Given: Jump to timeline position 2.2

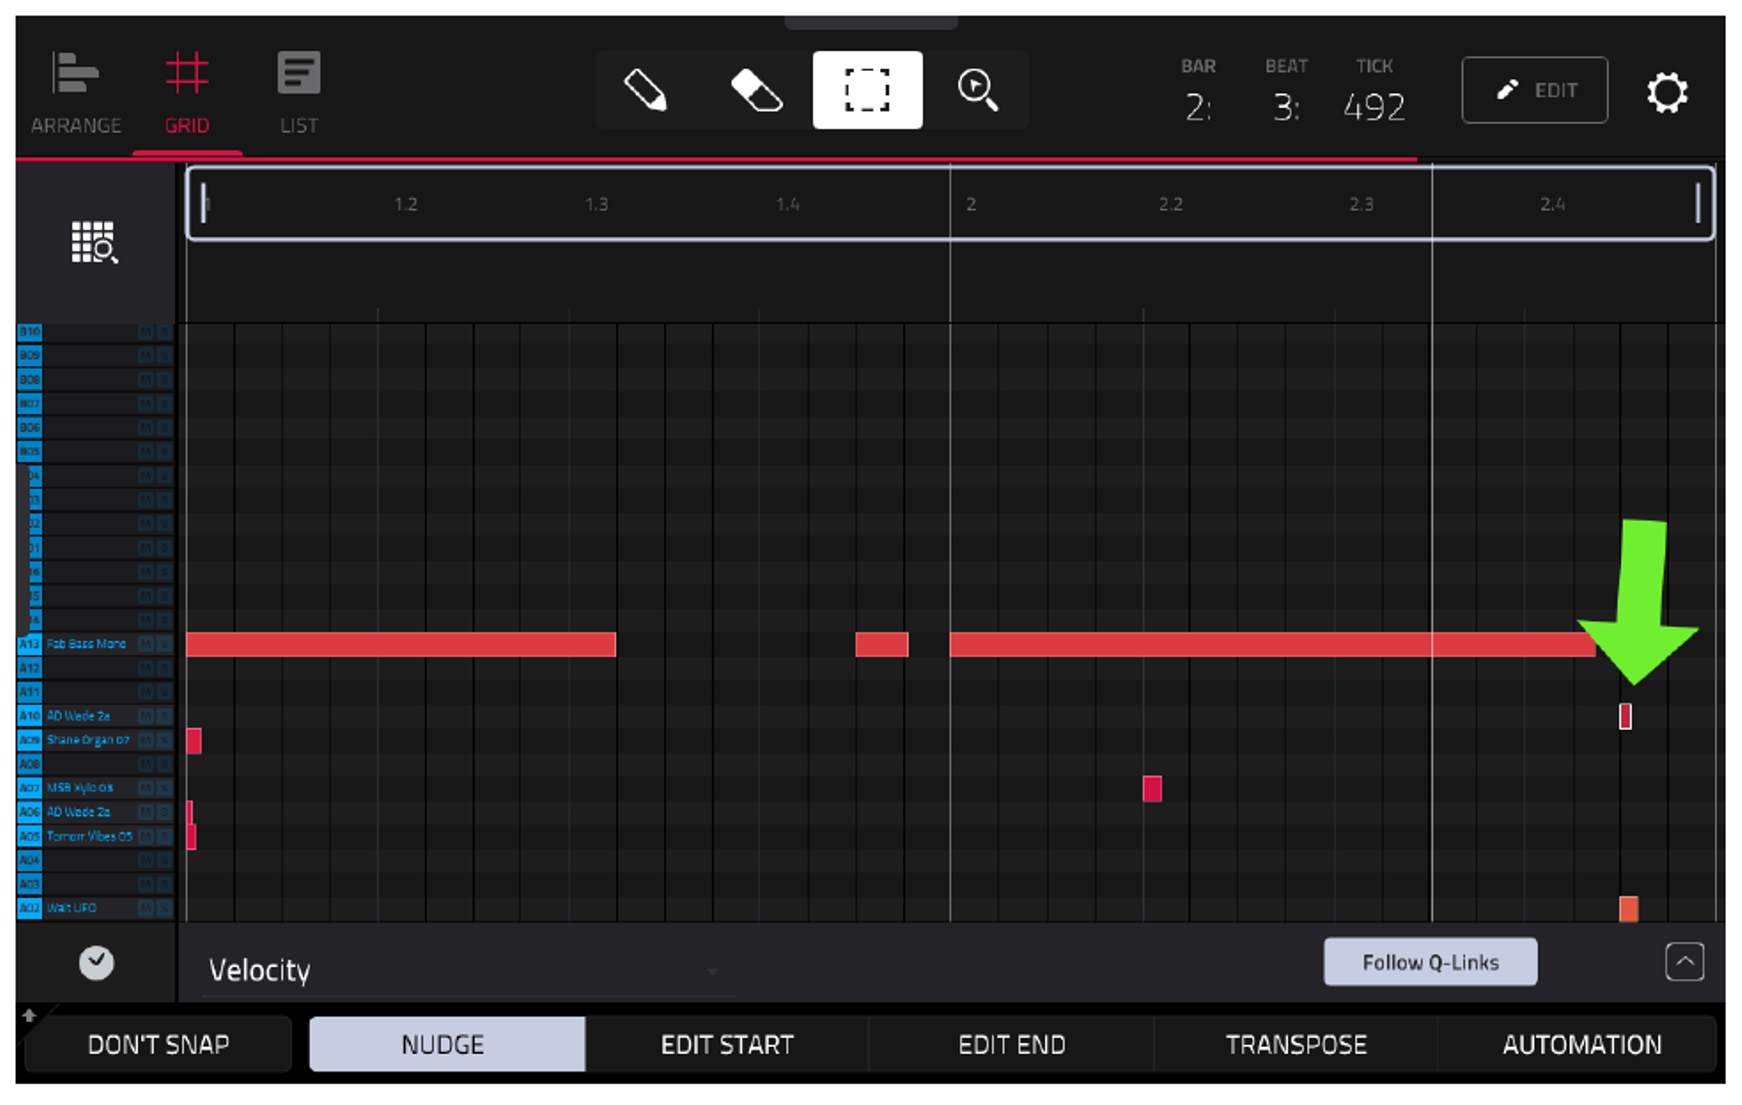Looking at the screenshot, I should pos(1171,204).
